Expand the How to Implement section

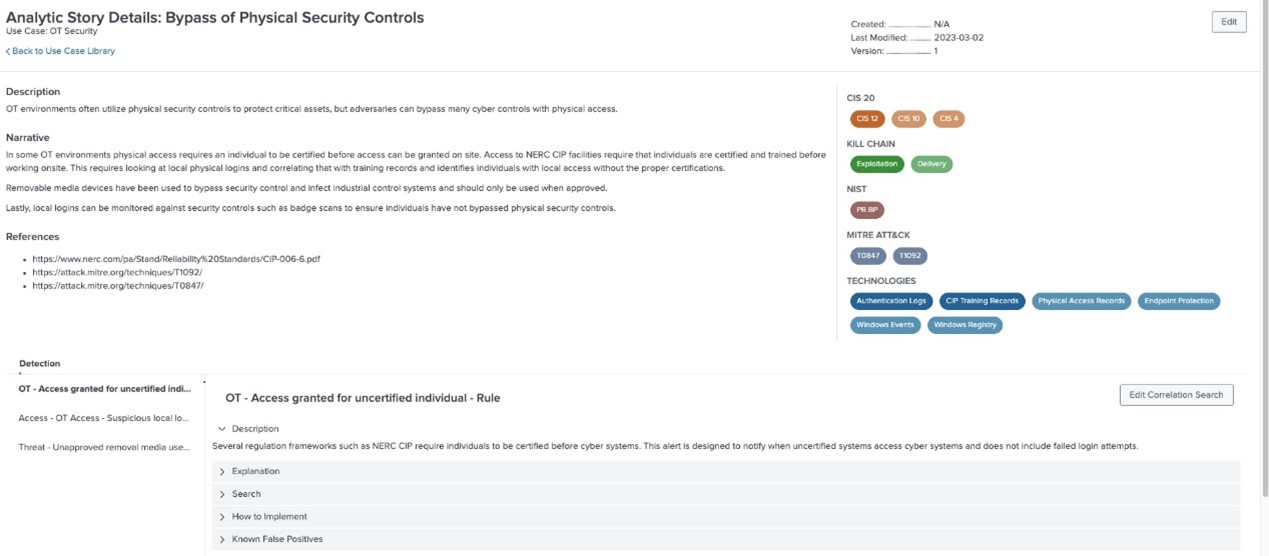pyautogui.click(x=269, y=516)
